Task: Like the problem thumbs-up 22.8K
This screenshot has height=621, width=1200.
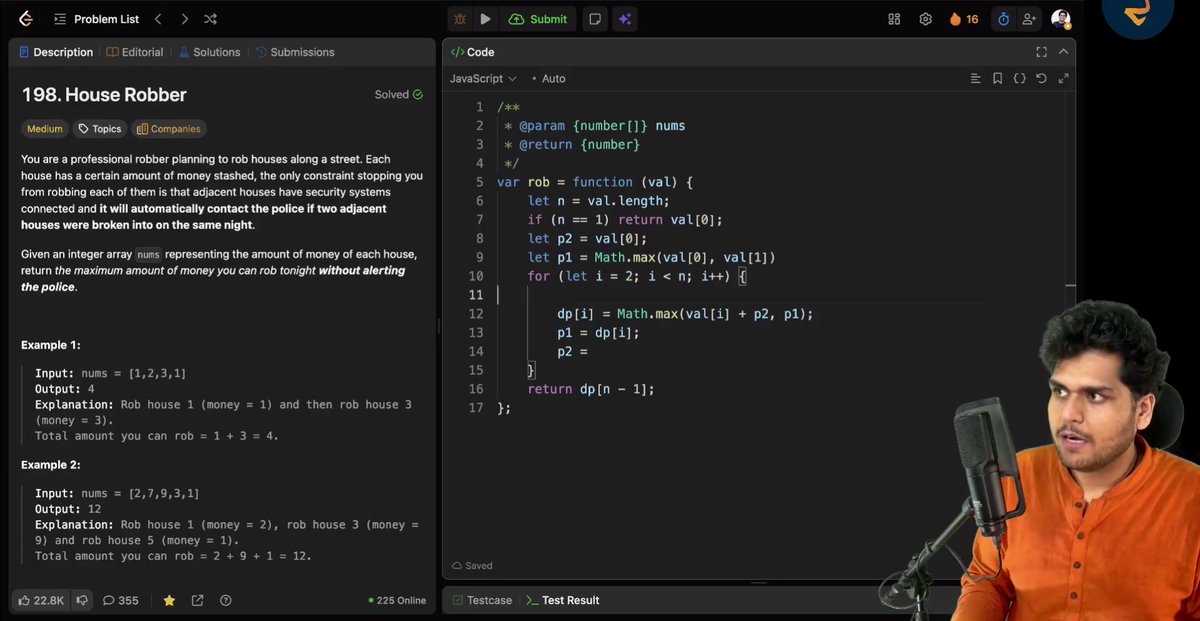Action: [41, 600]
